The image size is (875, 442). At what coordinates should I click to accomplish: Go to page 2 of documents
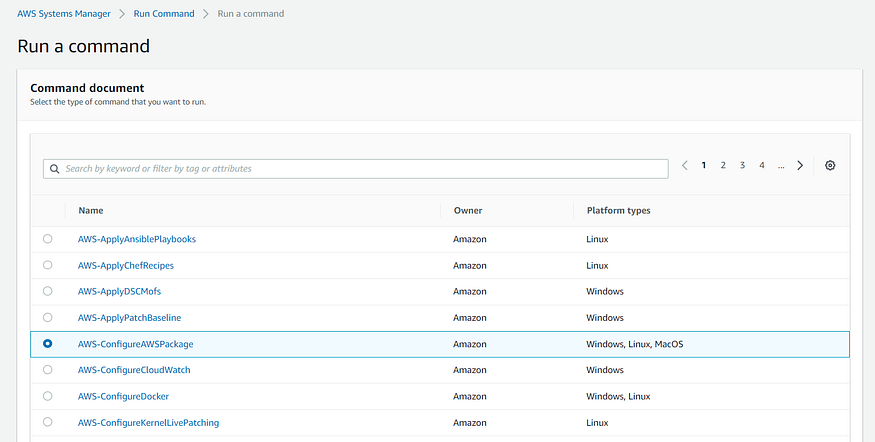coord(723,165)
